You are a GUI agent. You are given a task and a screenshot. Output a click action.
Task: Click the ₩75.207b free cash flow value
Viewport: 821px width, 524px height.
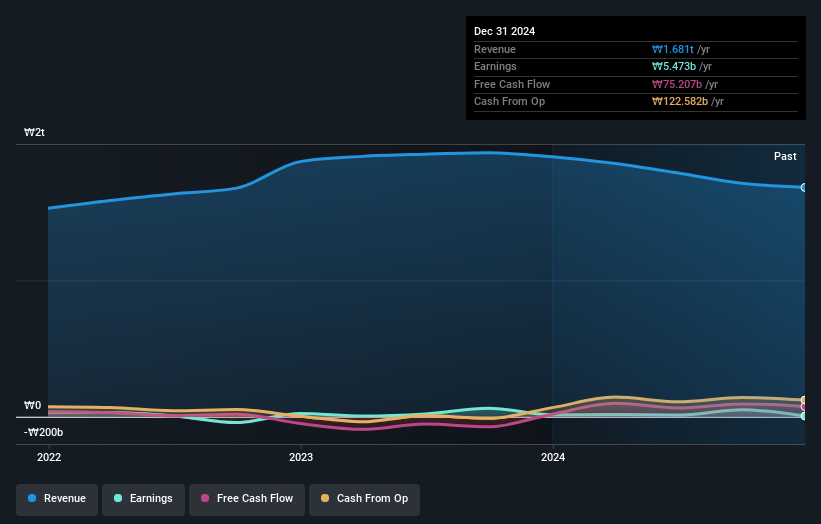[677, 84]
